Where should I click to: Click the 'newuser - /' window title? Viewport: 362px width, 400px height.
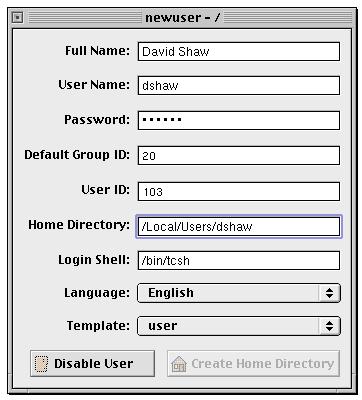pyautogui.click(x=183, y=17)
